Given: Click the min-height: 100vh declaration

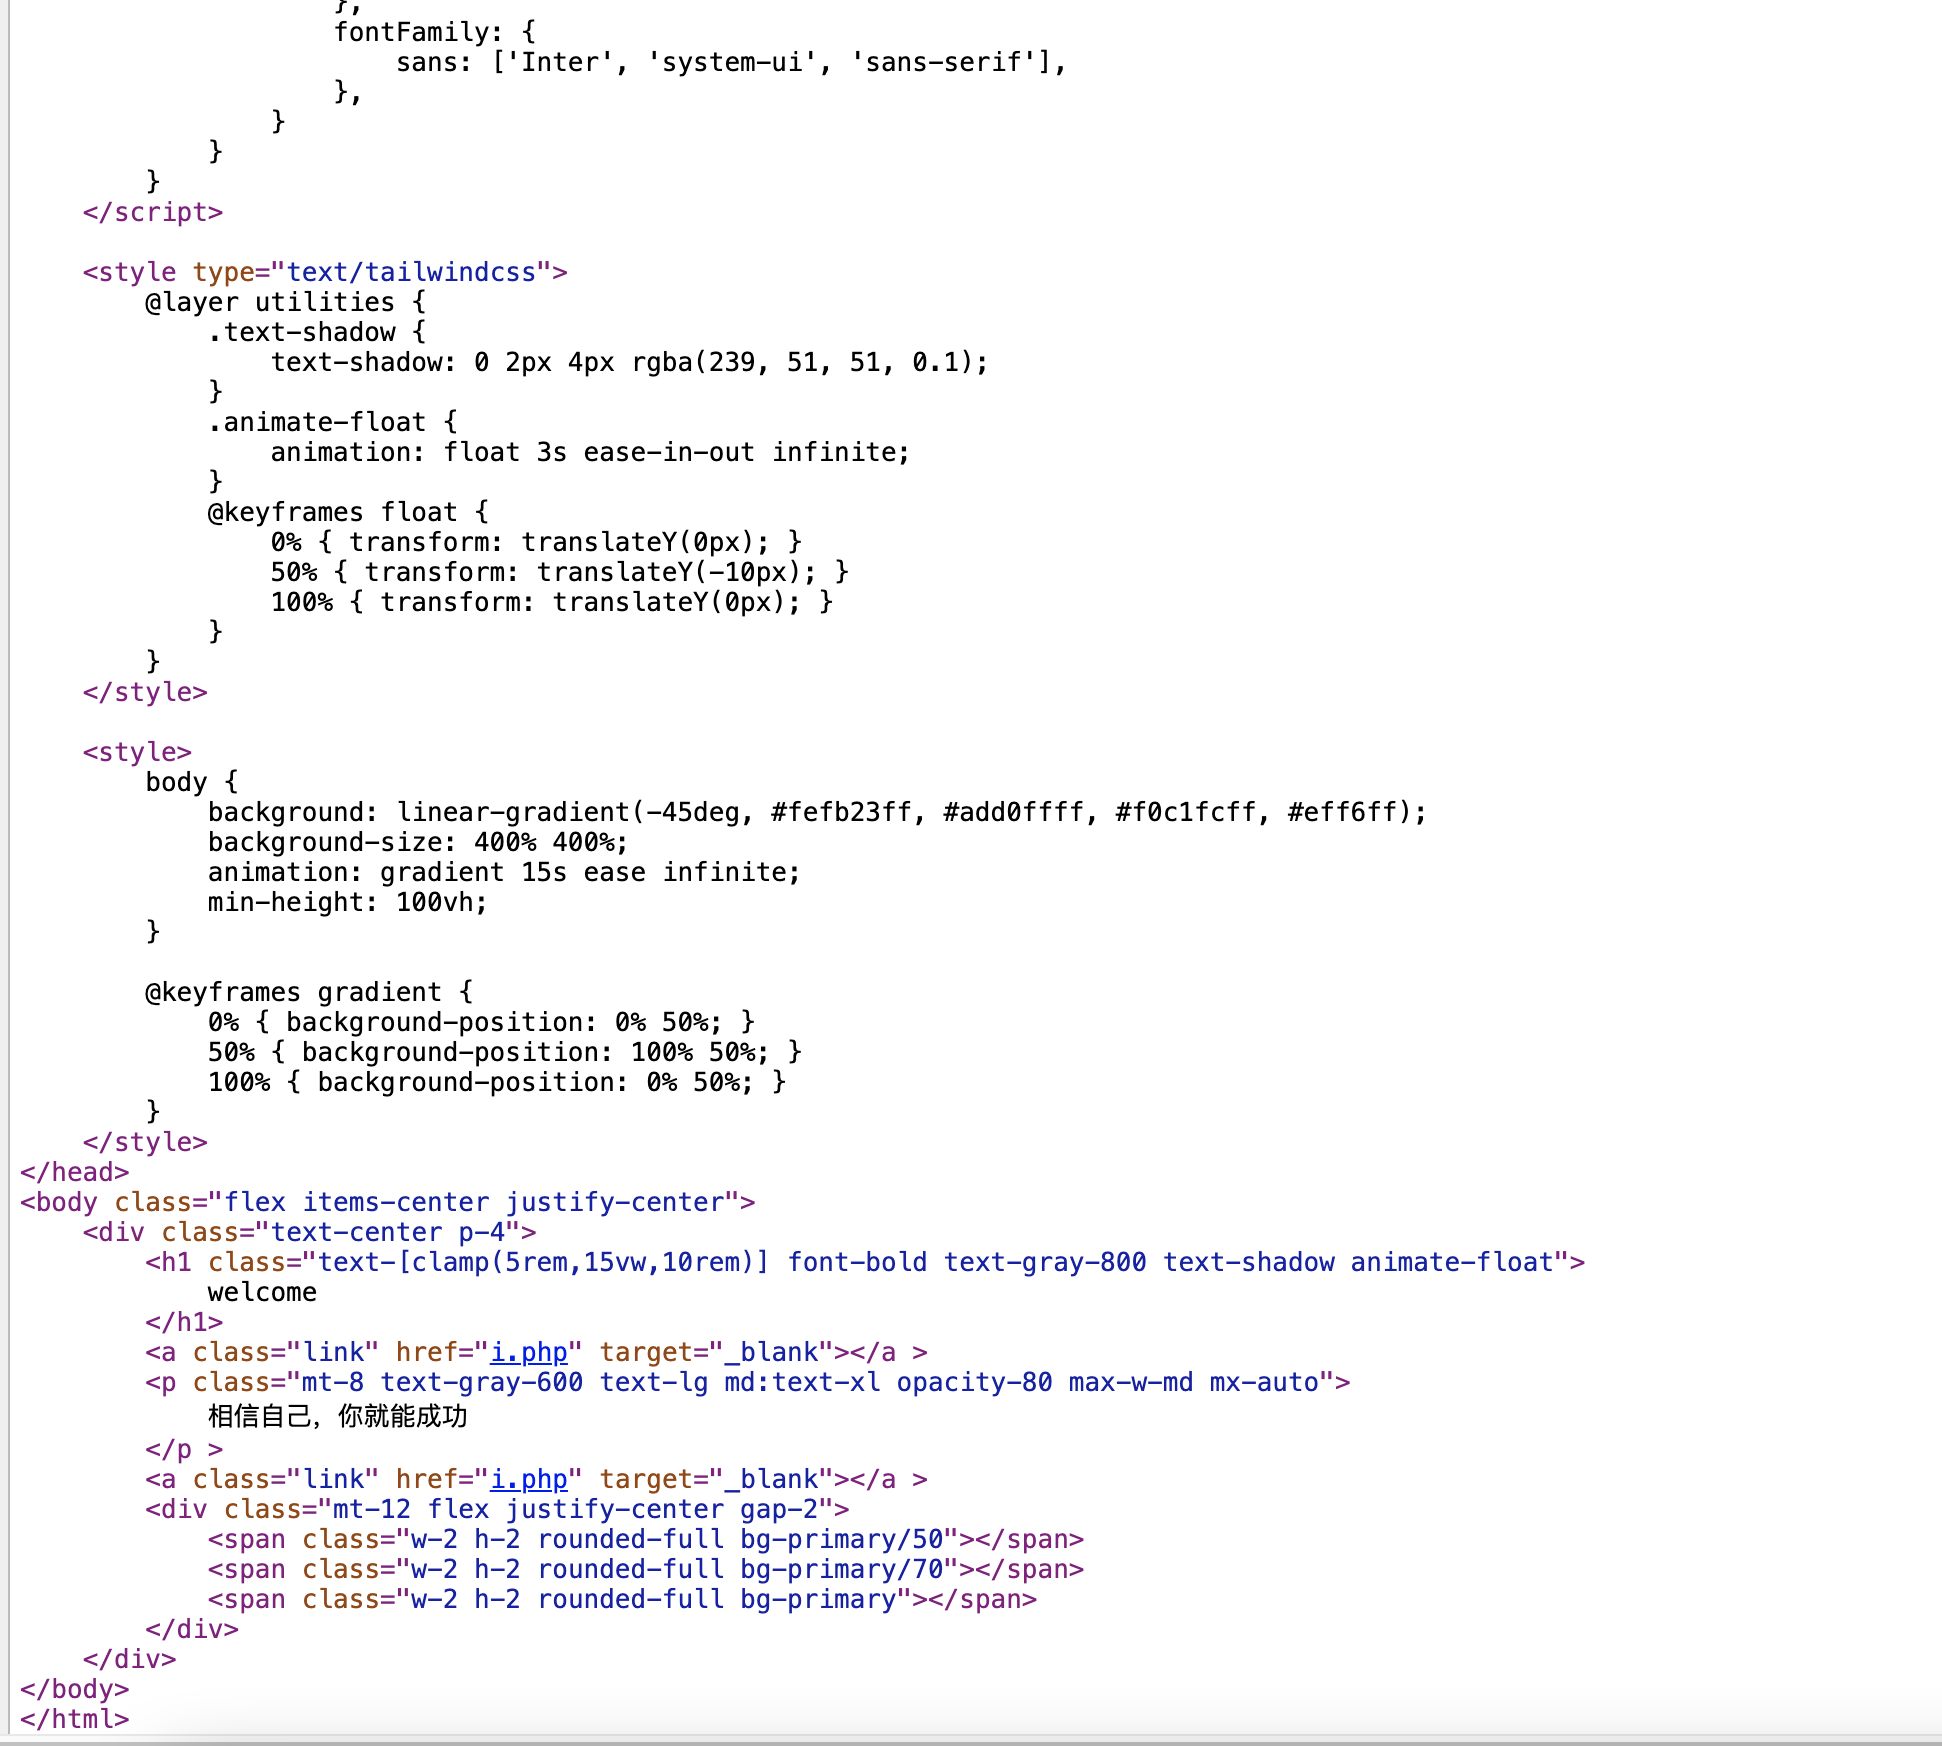Looking at the screenshot, I should coord(346,902).
